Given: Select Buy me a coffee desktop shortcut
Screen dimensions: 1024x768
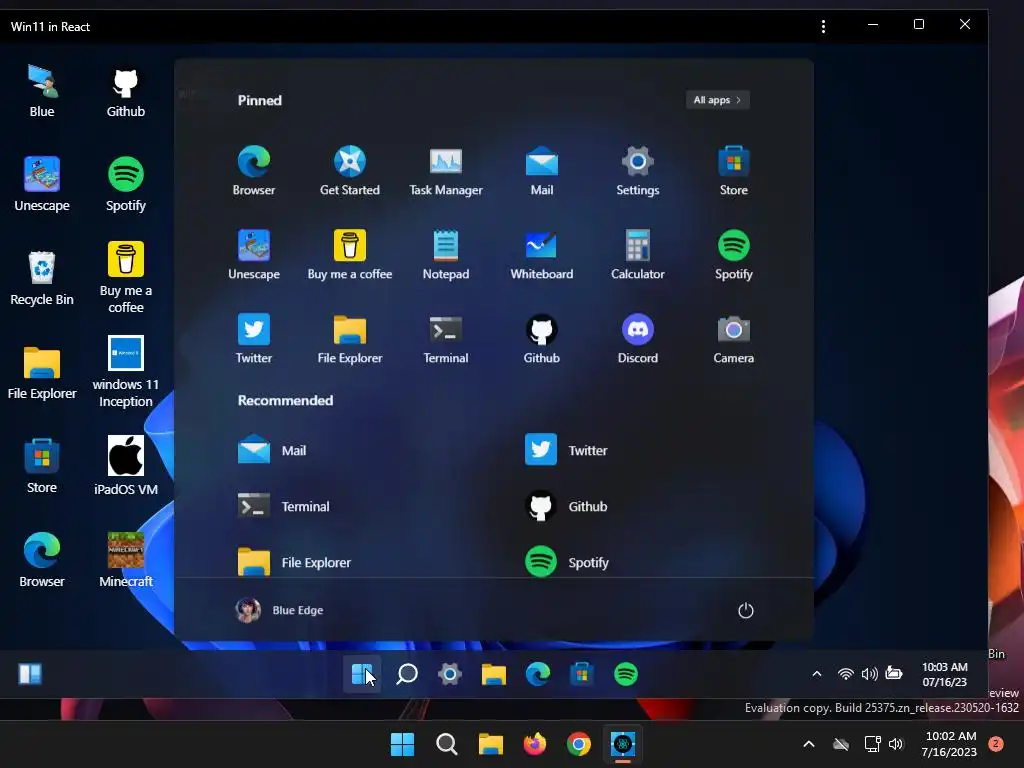Looking at the screenshot, I should click(x=125, y=278).
